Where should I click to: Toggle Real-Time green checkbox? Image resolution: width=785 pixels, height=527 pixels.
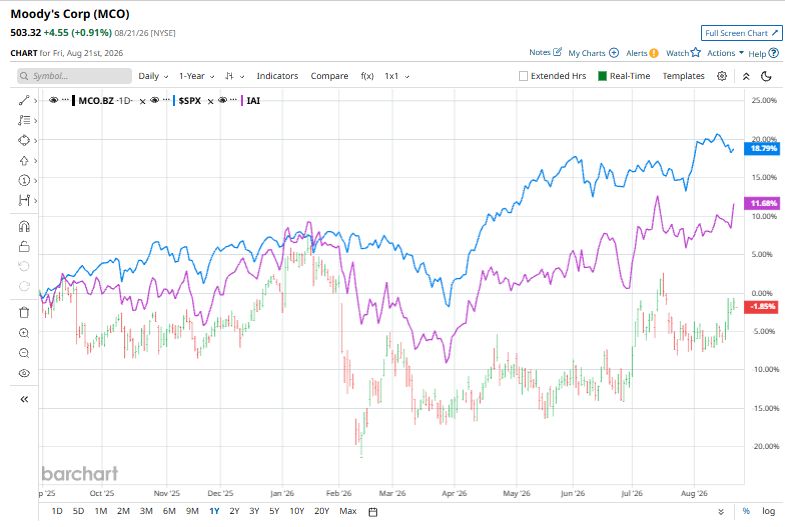(x=602, y=76)
